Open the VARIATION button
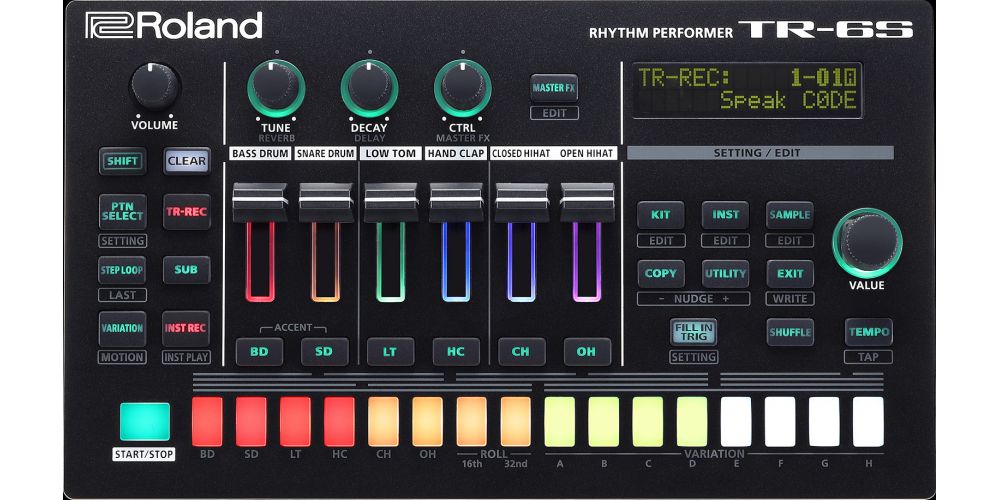The height and width of the screenshot is (500, 1000). (x=122, y=328)
